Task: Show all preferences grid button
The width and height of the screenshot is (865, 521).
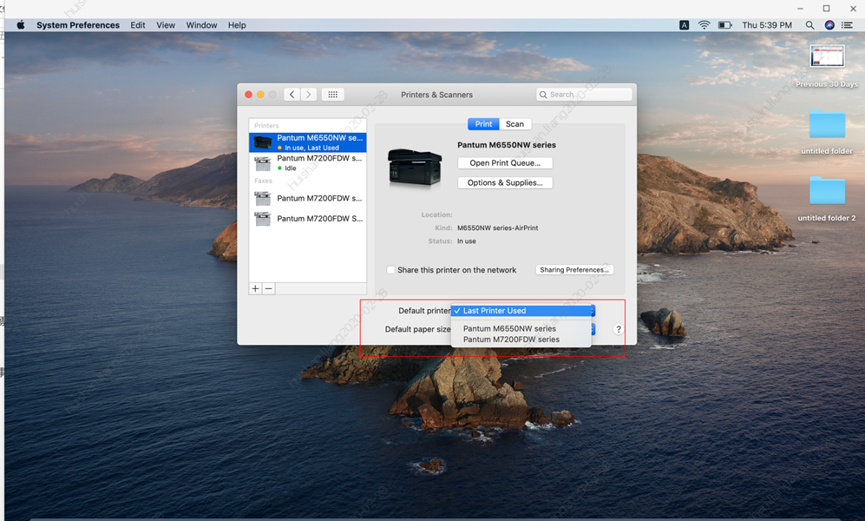Action: (333, 94)
